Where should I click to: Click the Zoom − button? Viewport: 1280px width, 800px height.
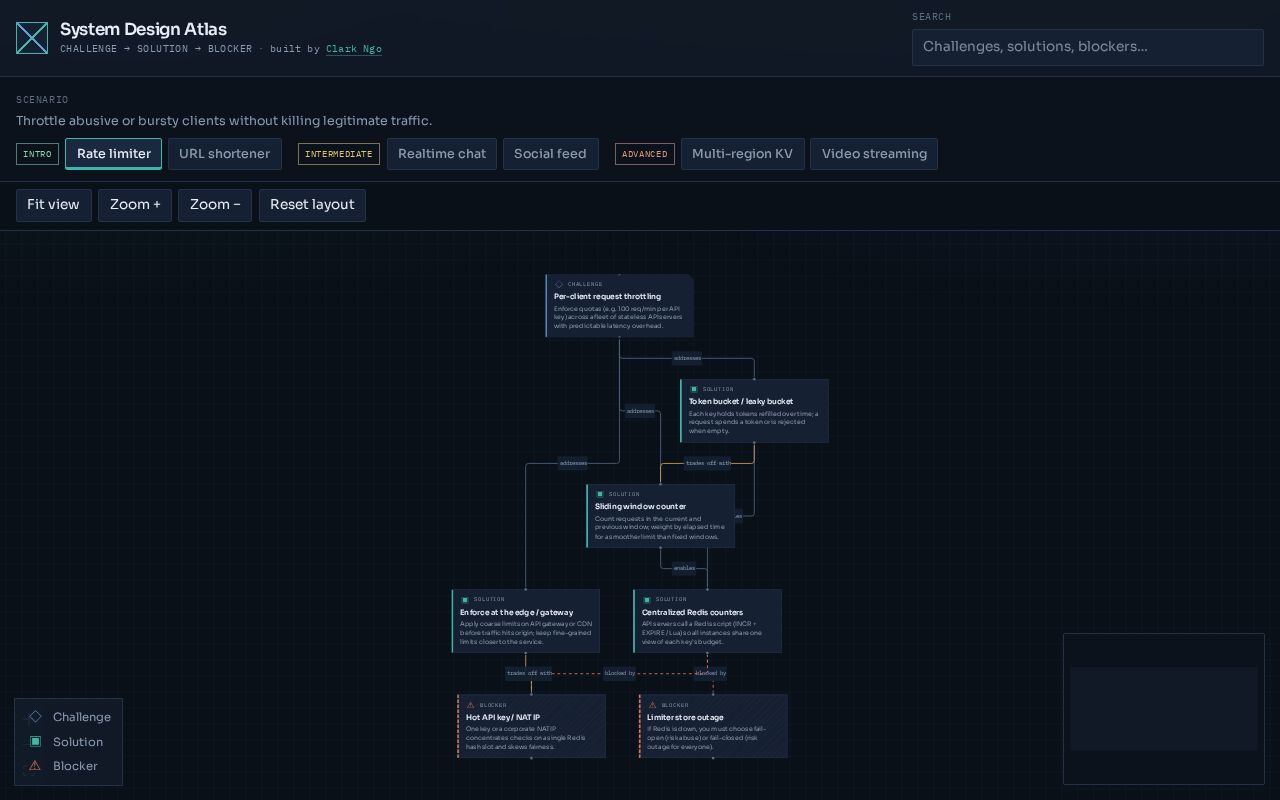215,205
